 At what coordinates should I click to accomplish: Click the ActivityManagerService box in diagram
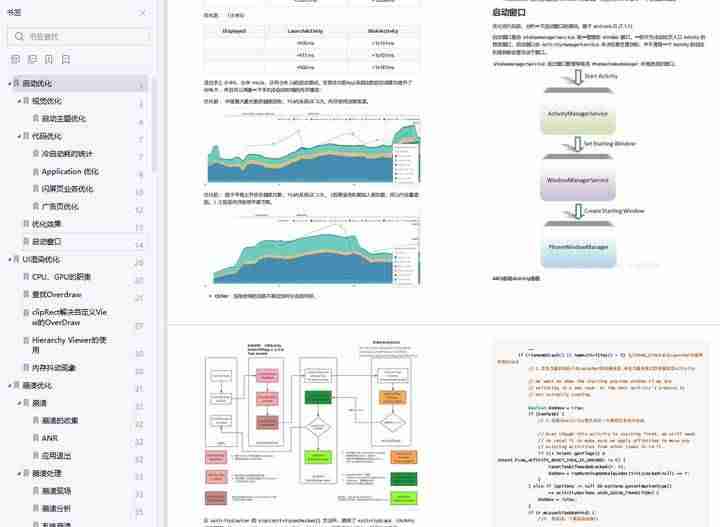point(578,119)
